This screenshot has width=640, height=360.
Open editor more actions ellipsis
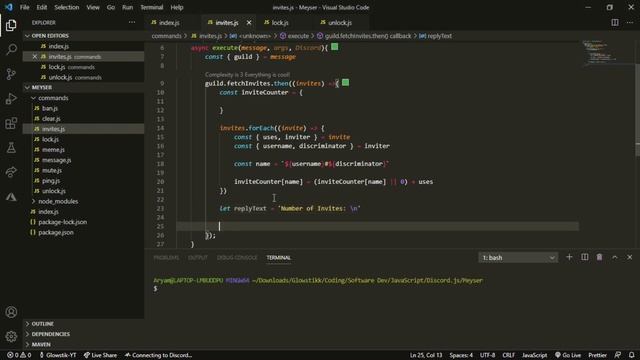pos(629,22)
